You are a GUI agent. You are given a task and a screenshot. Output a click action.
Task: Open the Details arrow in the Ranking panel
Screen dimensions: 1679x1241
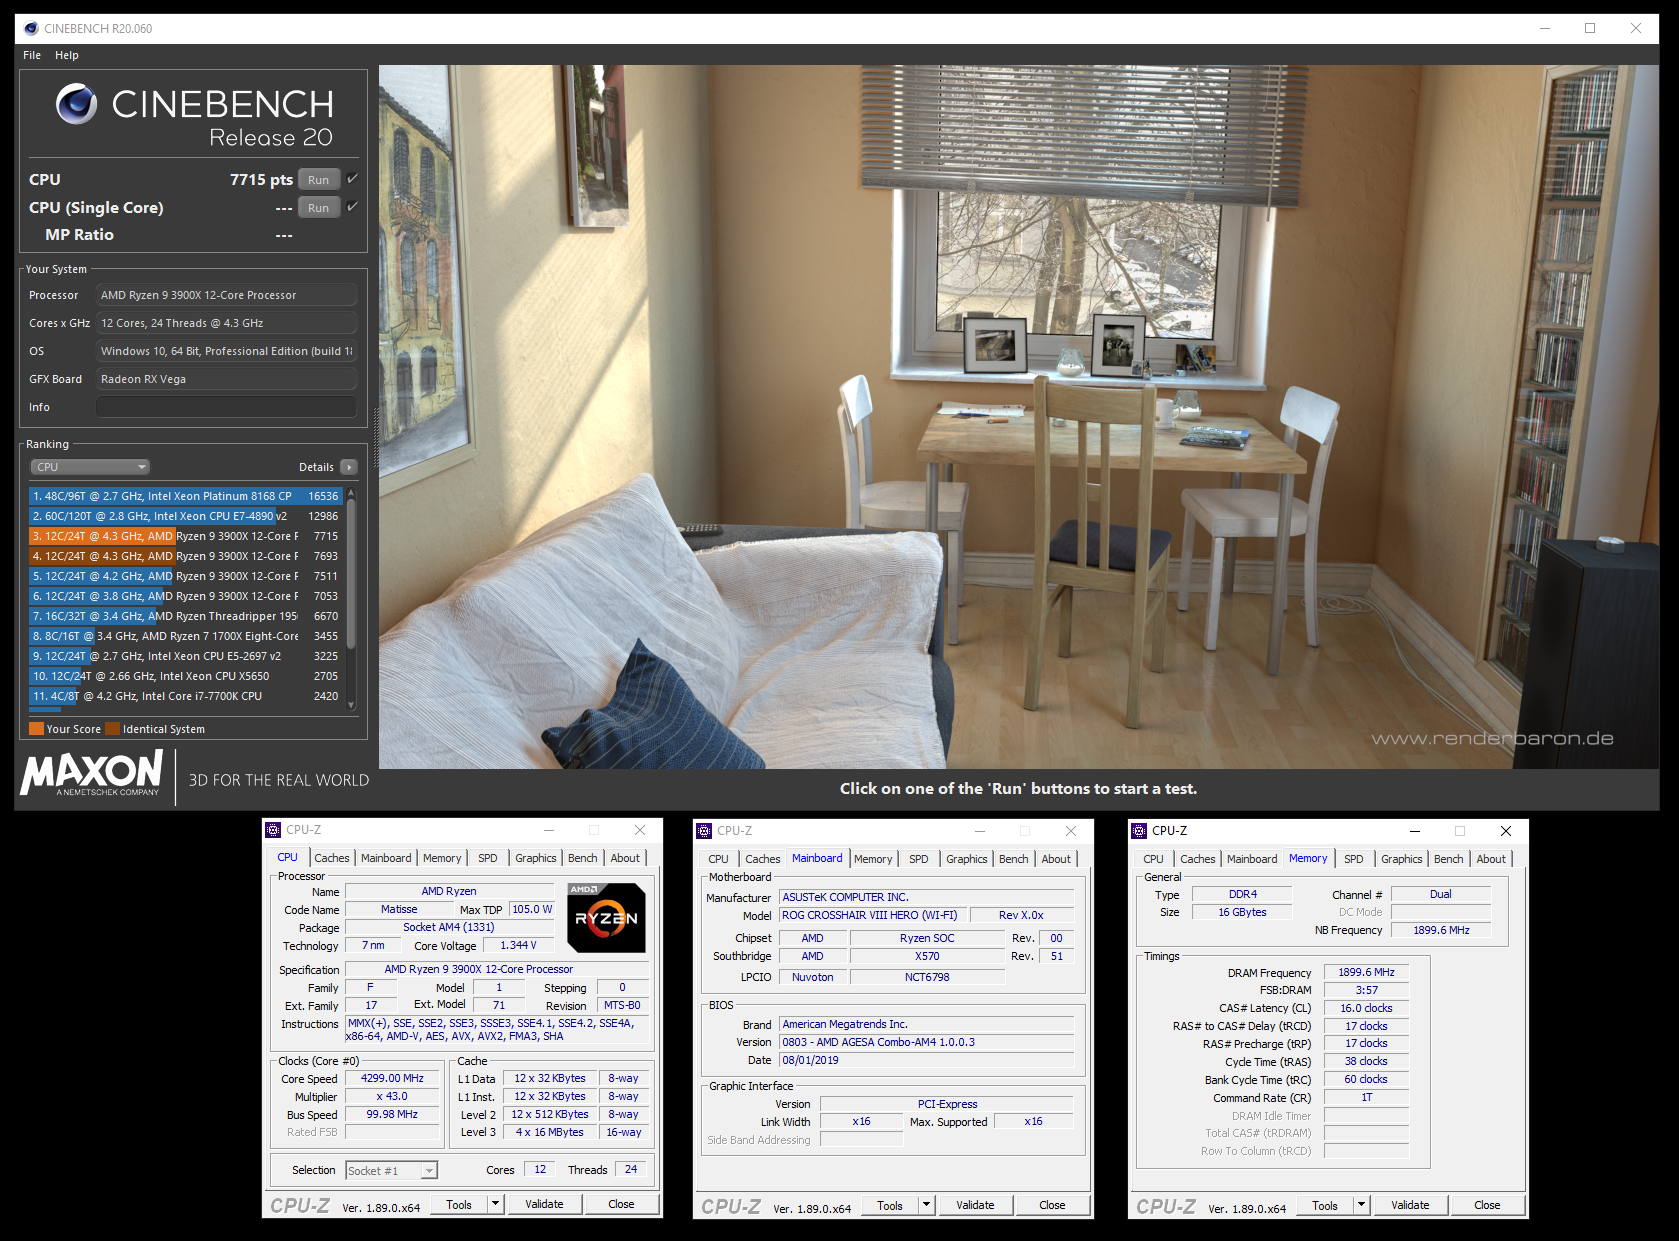pos(349,467)
